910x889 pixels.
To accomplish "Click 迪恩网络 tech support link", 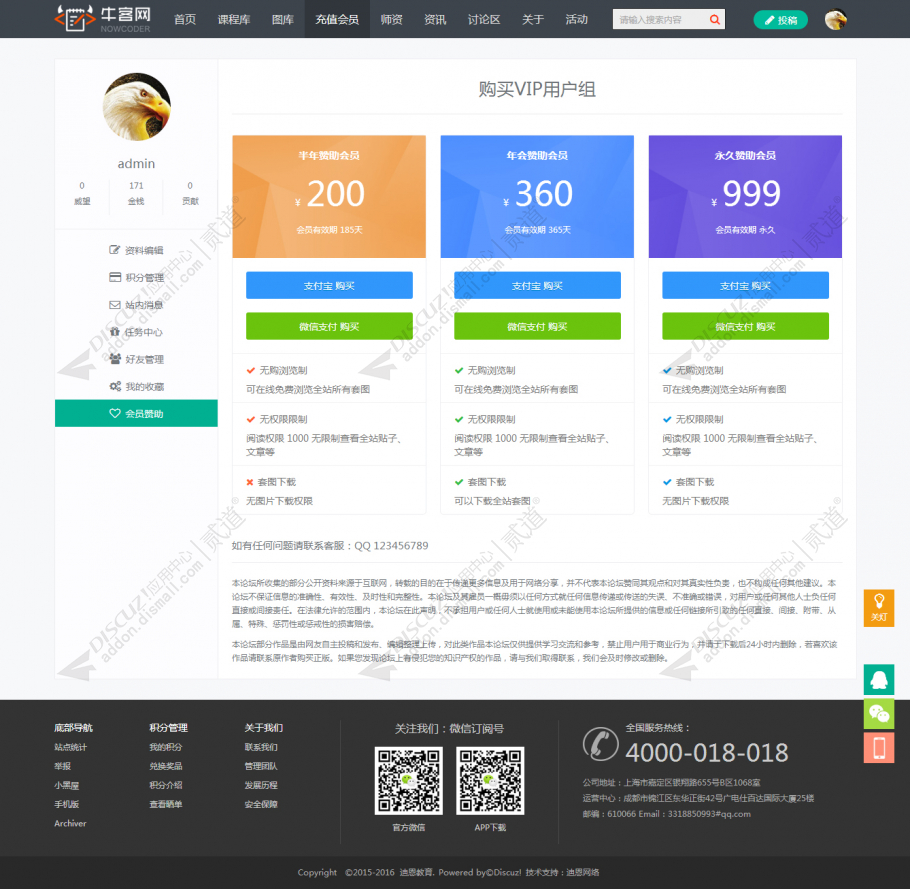I will click(x=583, y=872).
